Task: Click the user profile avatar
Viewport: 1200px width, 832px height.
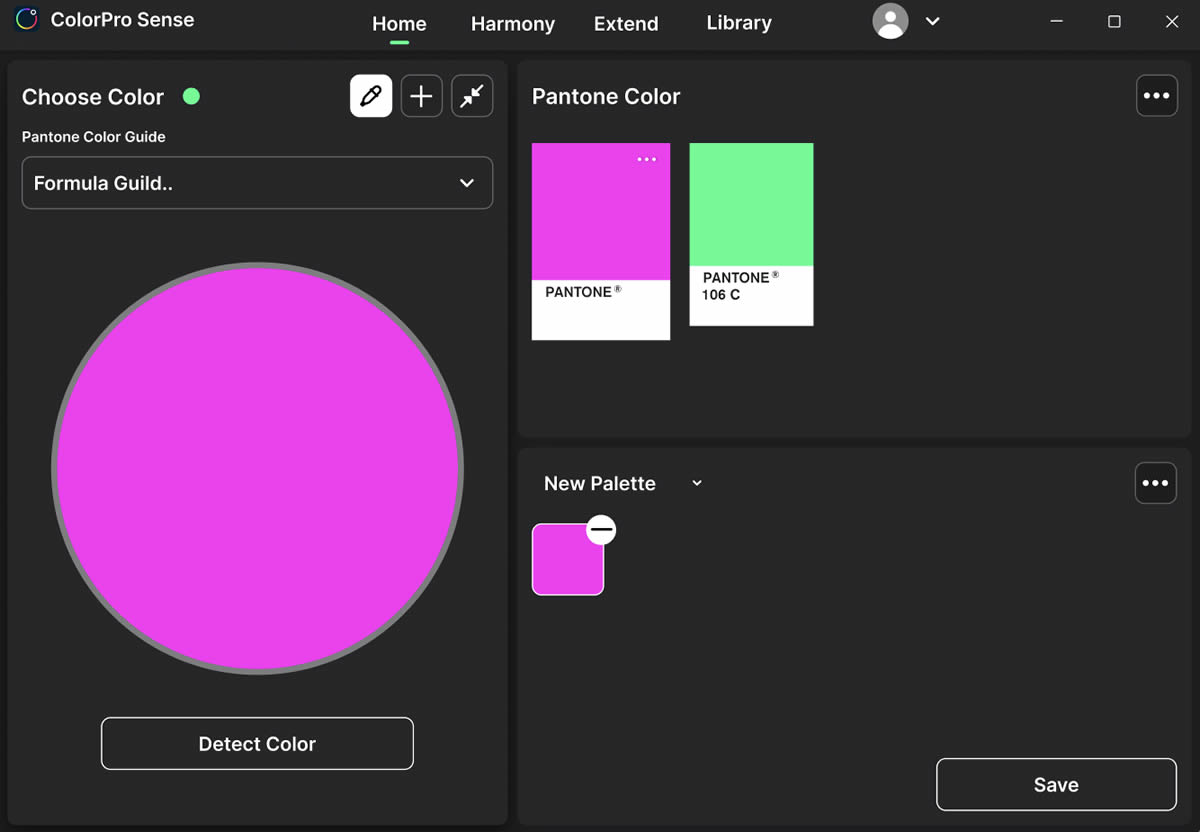Action: pyautogui.click(x=890, y=21)
